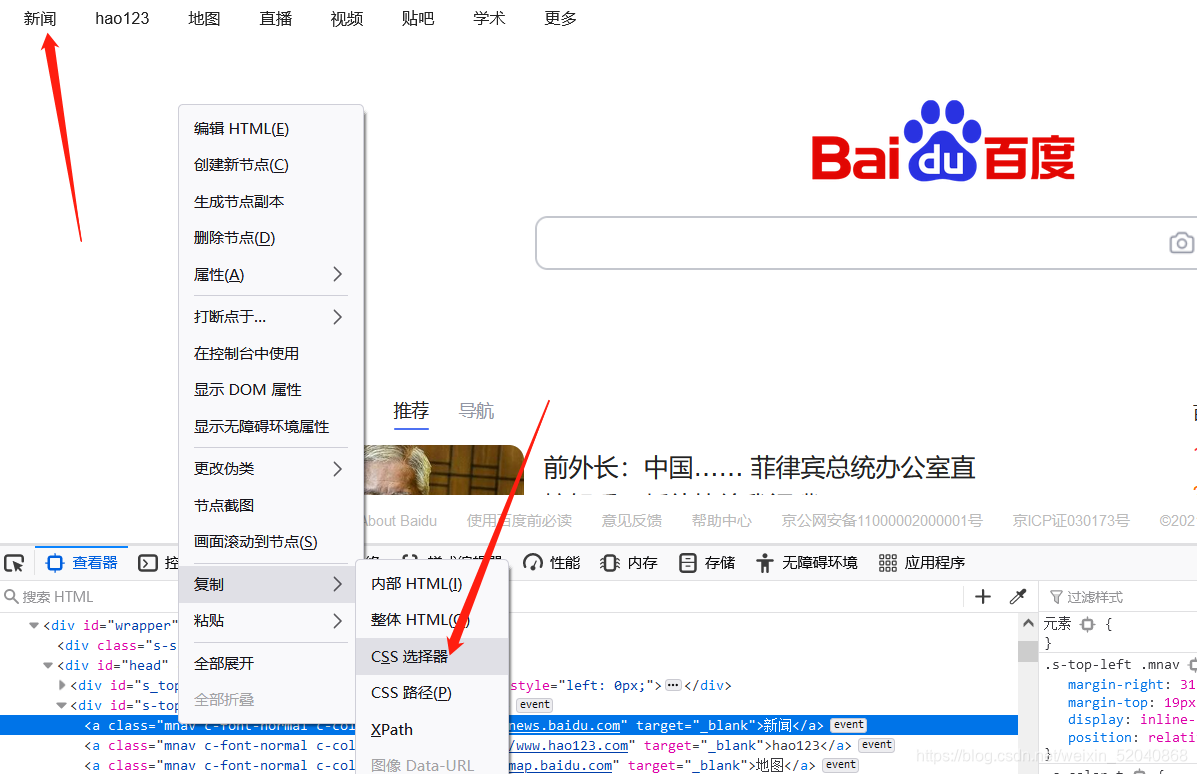Screen dimensions: 1197x774
Task: Click the ellipsis badge in the div row
Action: point(673,685)
